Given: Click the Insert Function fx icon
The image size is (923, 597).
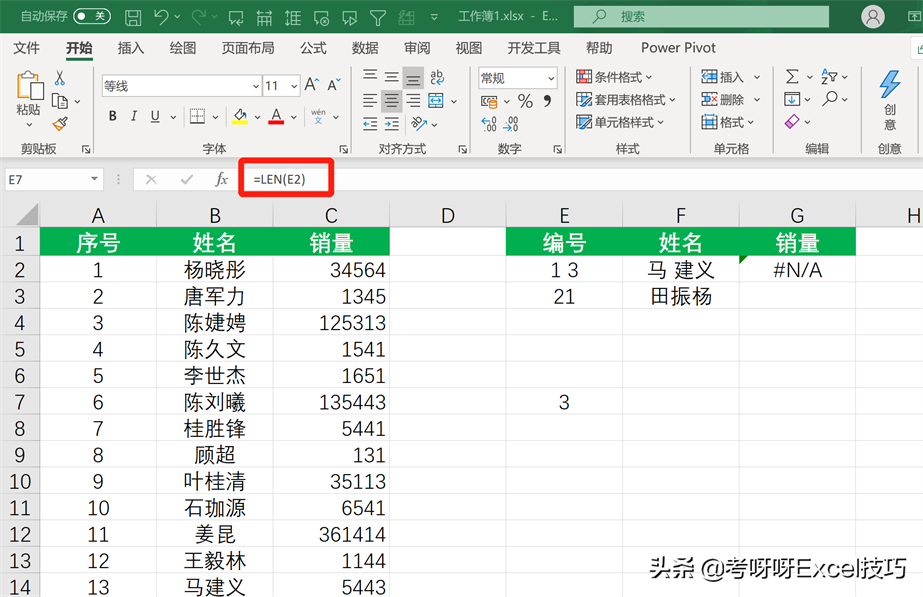Looking at the screenshot, I should [x=221, y=179].
